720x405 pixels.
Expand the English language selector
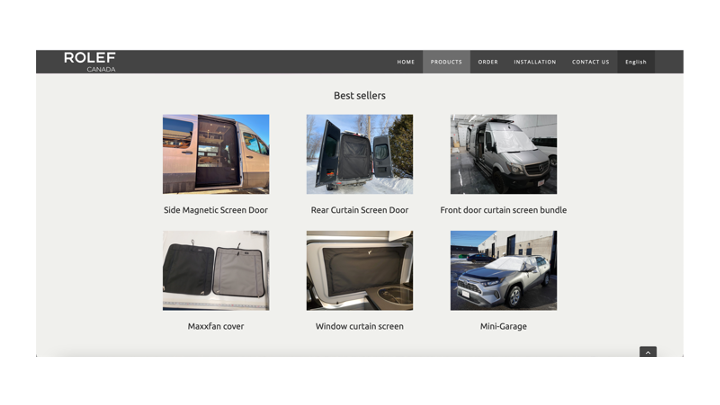click(x=636, y=62)
